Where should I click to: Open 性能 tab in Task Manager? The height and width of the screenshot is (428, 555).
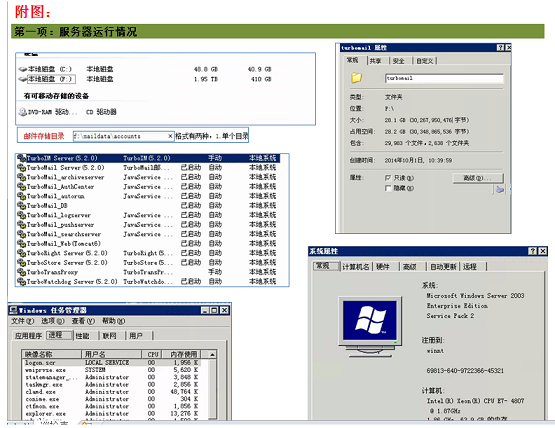point(82,336)
